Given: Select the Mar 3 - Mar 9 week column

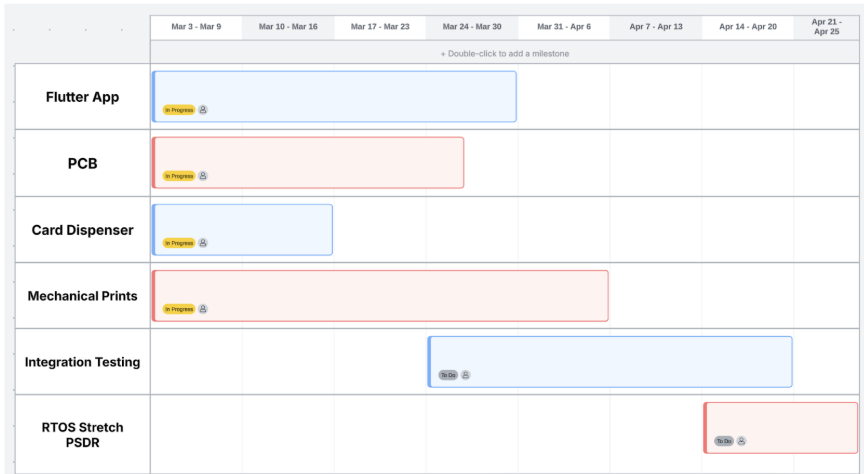Looking at the screenshot, I should 196,27.
